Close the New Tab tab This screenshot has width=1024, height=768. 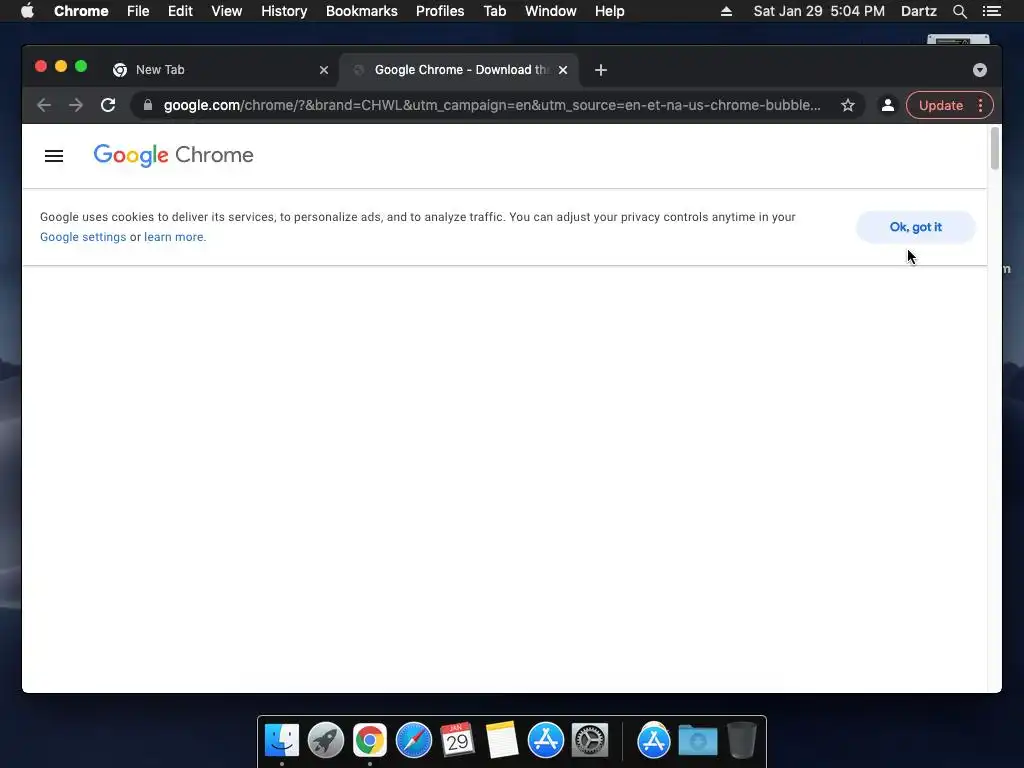324,70
